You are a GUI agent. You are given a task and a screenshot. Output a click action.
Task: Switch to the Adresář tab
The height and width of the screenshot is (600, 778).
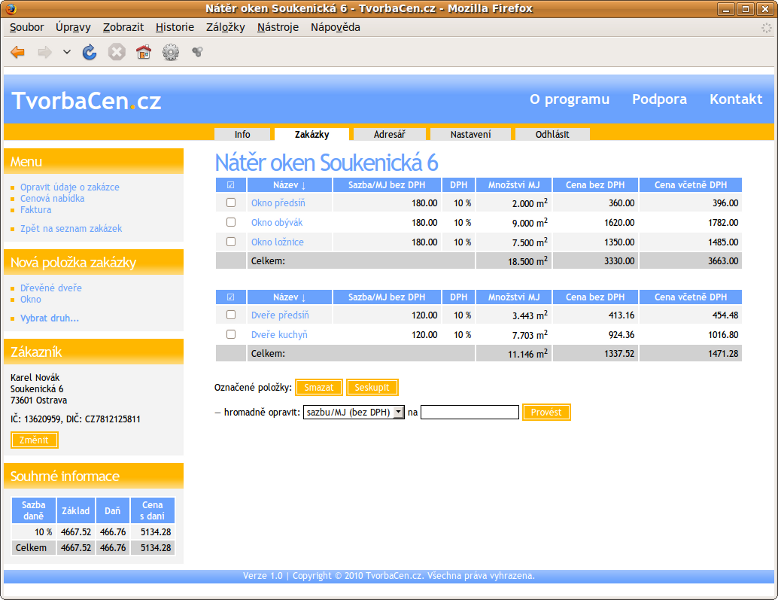[x=389, y=134]
